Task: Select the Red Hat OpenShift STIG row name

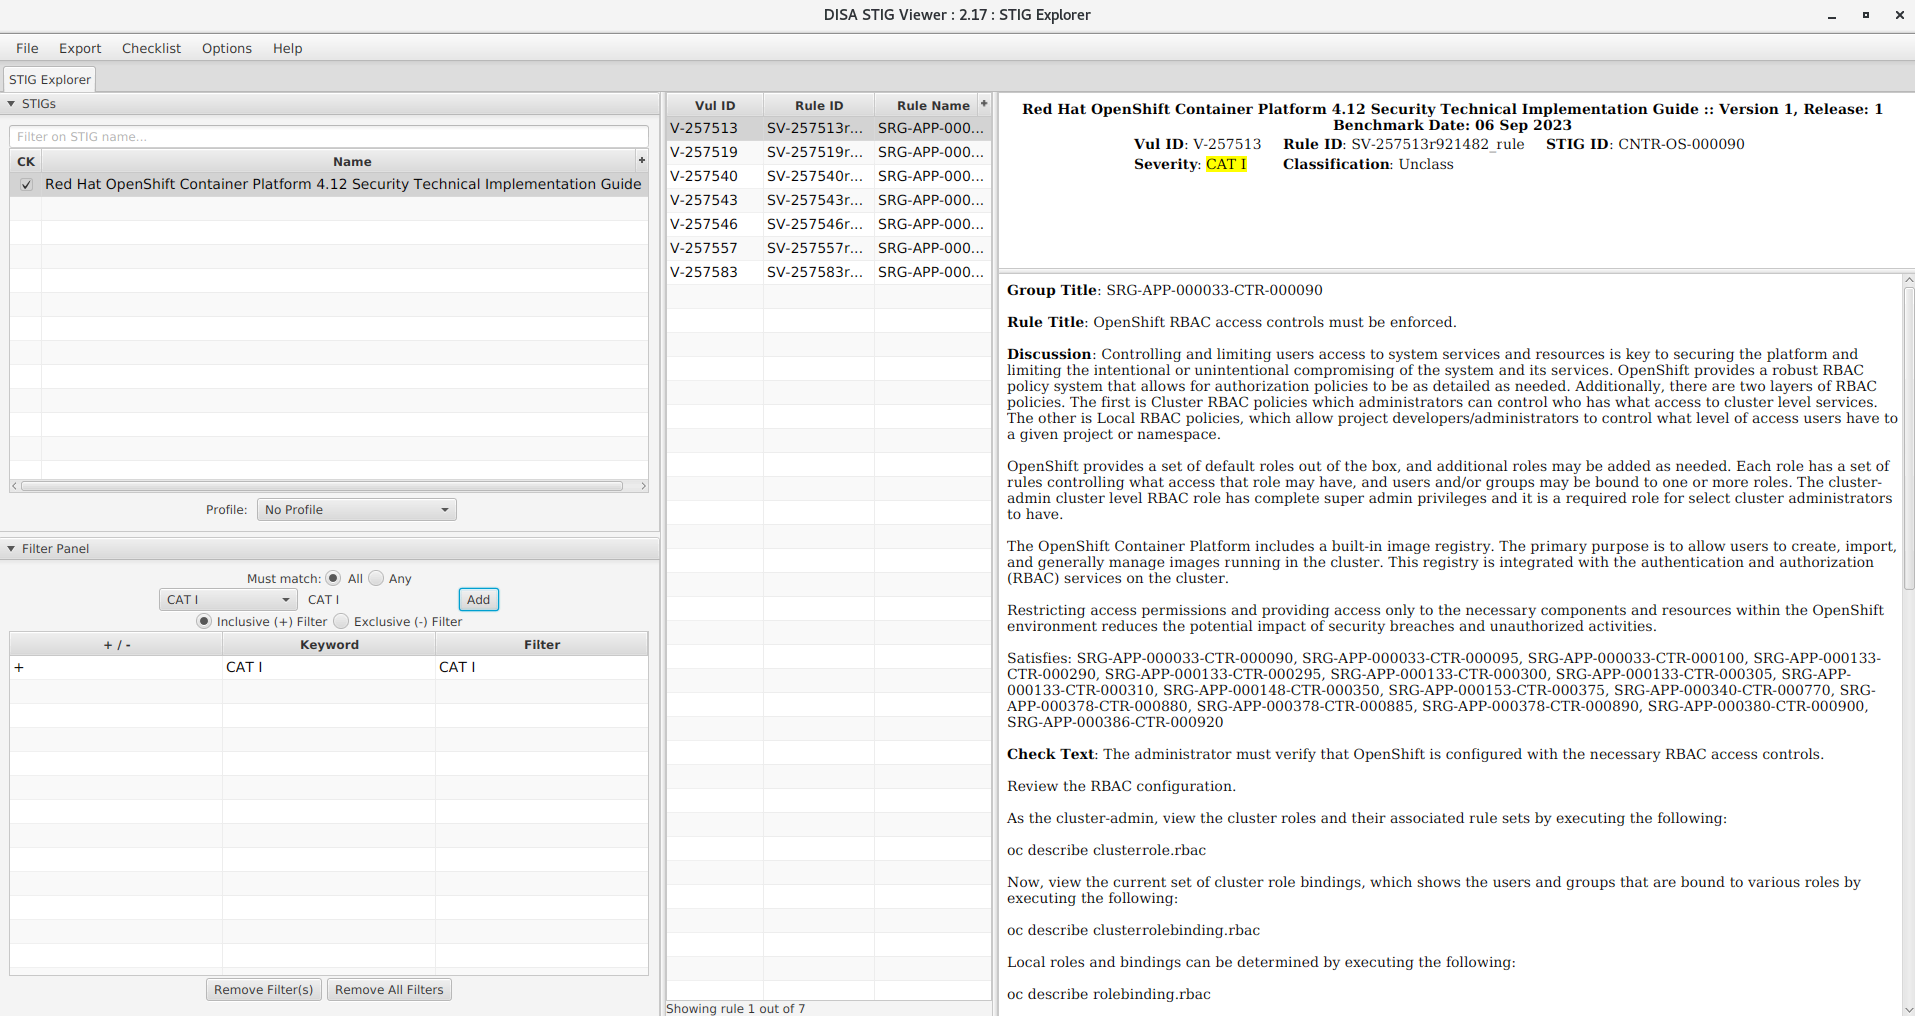Action: coord(343,184)
